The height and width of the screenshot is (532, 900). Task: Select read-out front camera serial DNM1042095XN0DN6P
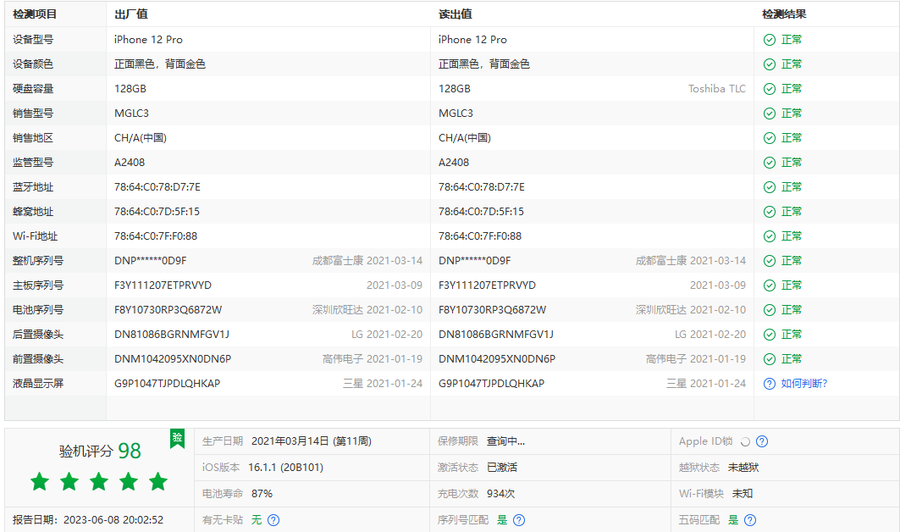(497, 359)
